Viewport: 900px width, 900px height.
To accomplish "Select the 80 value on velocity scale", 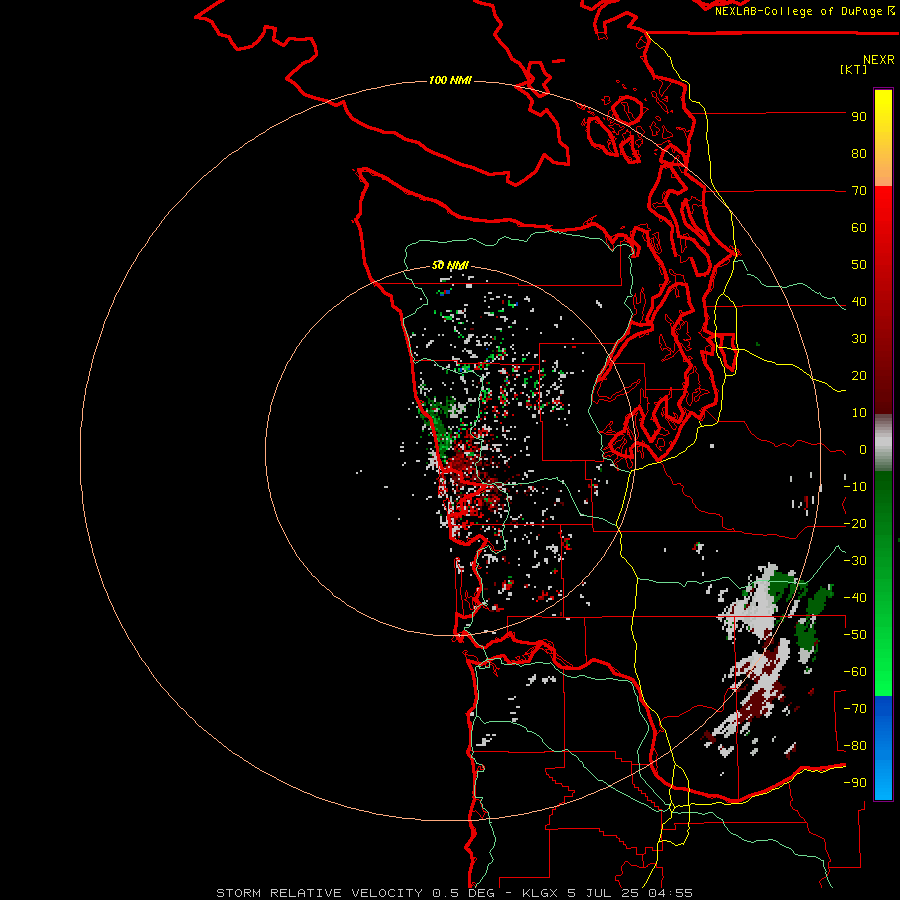I will 859,153.
